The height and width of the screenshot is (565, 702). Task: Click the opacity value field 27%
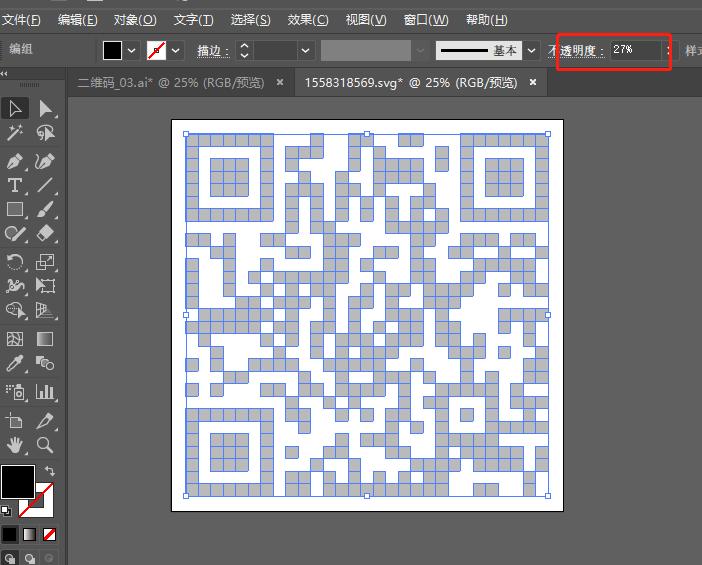636,50
